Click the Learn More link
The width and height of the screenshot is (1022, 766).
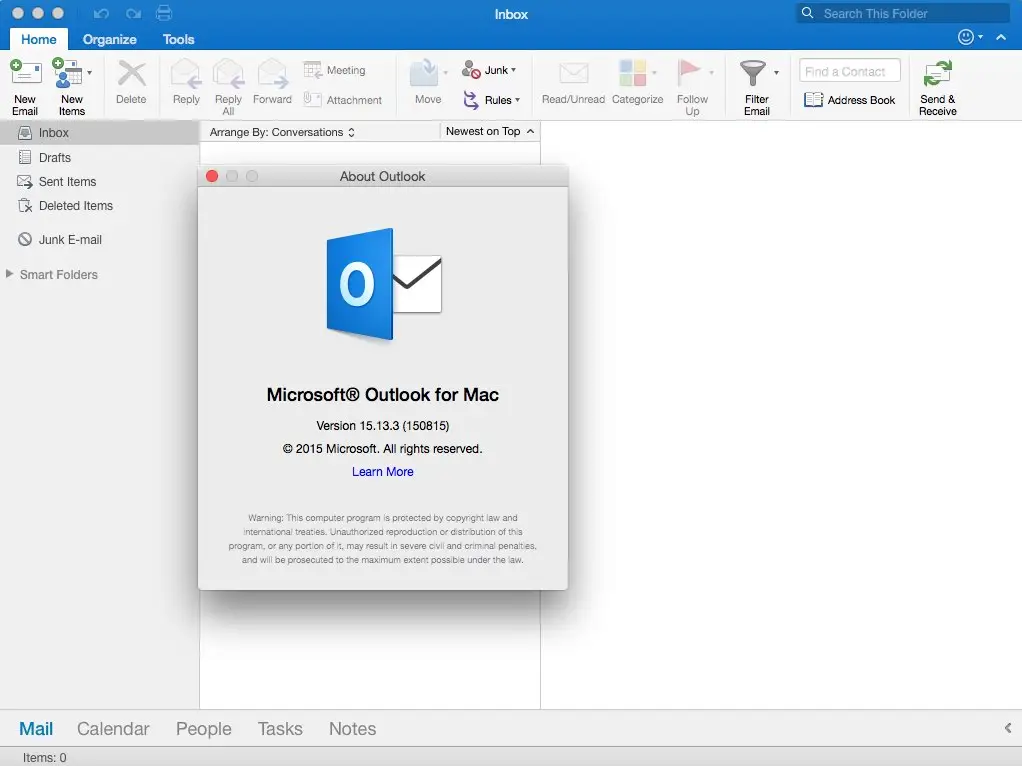382,472
